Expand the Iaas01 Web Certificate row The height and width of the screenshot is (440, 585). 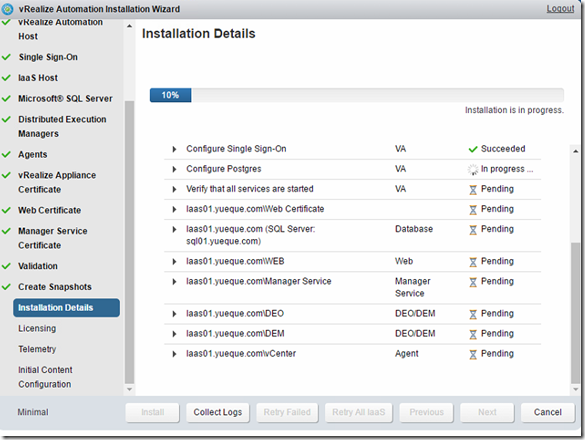pos(174,209)
